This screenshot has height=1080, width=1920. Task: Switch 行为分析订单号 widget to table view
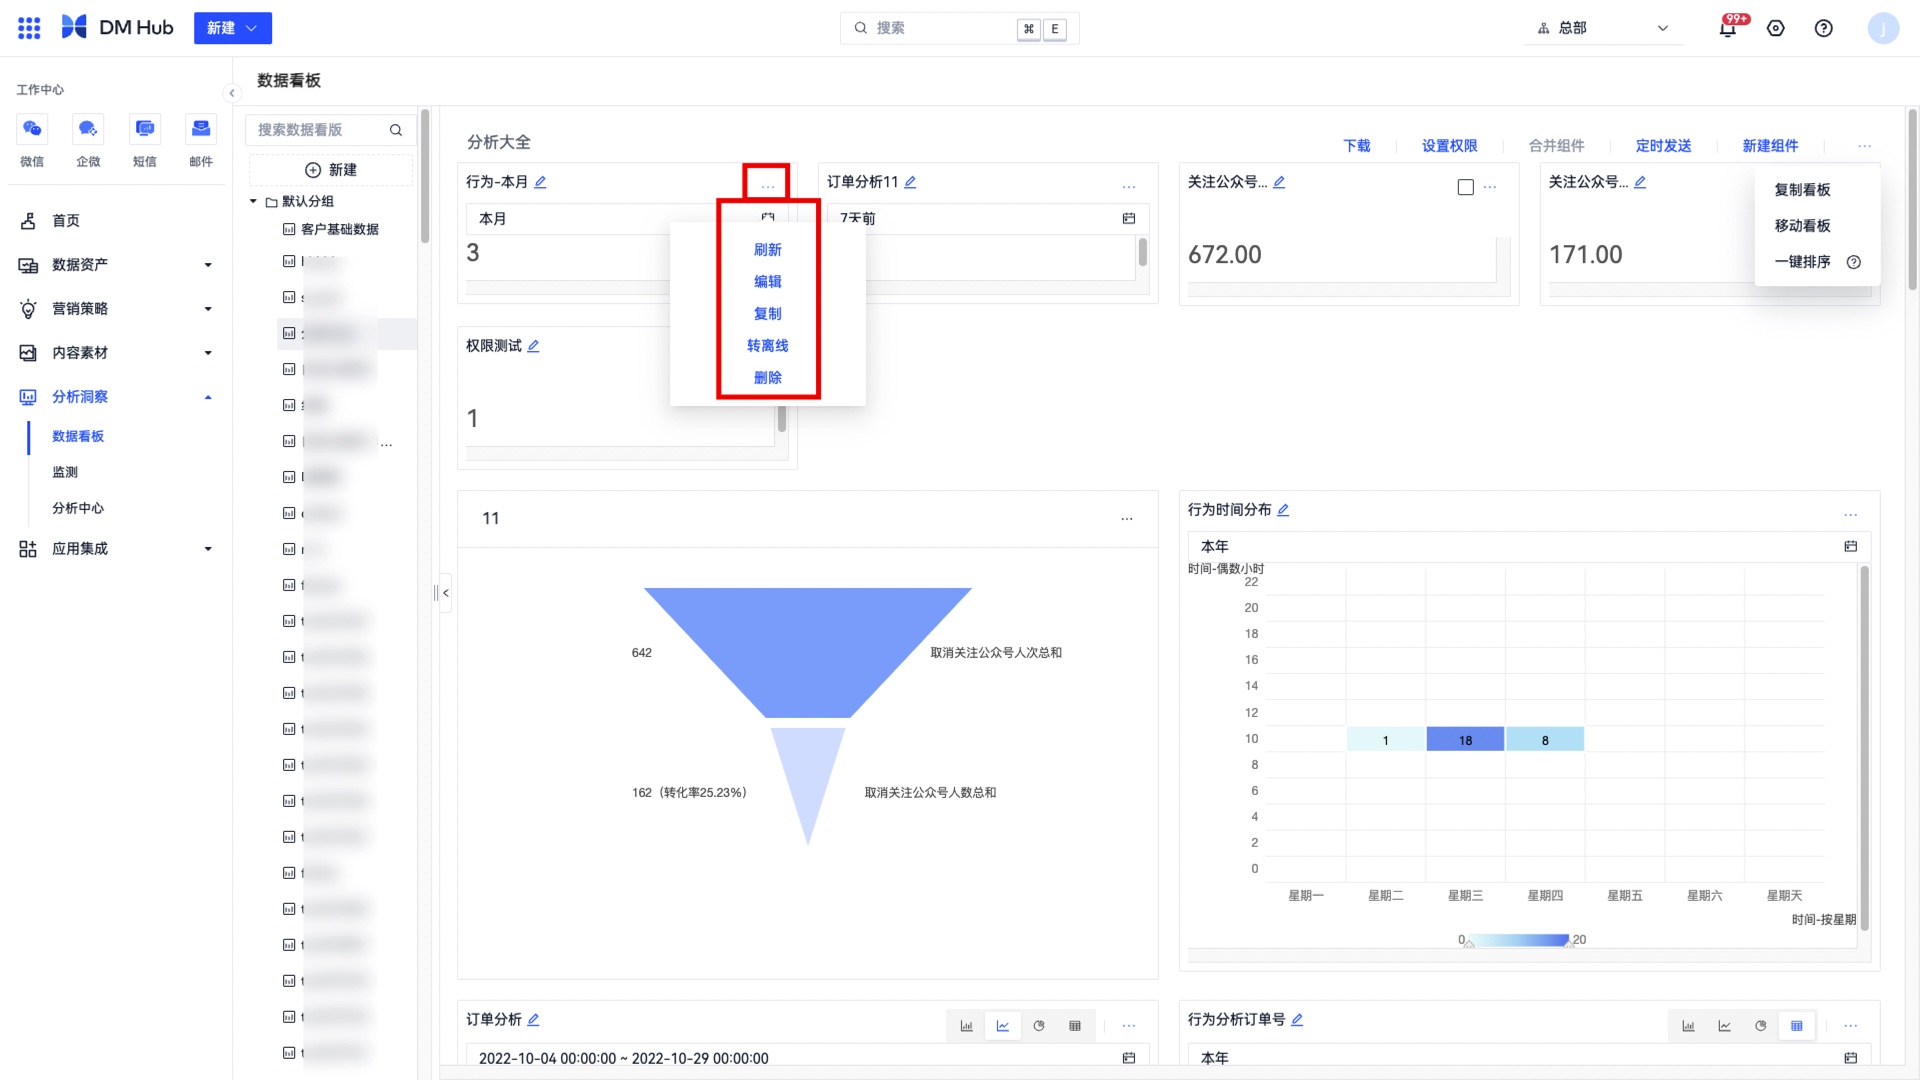[x=1797, y=1026]
